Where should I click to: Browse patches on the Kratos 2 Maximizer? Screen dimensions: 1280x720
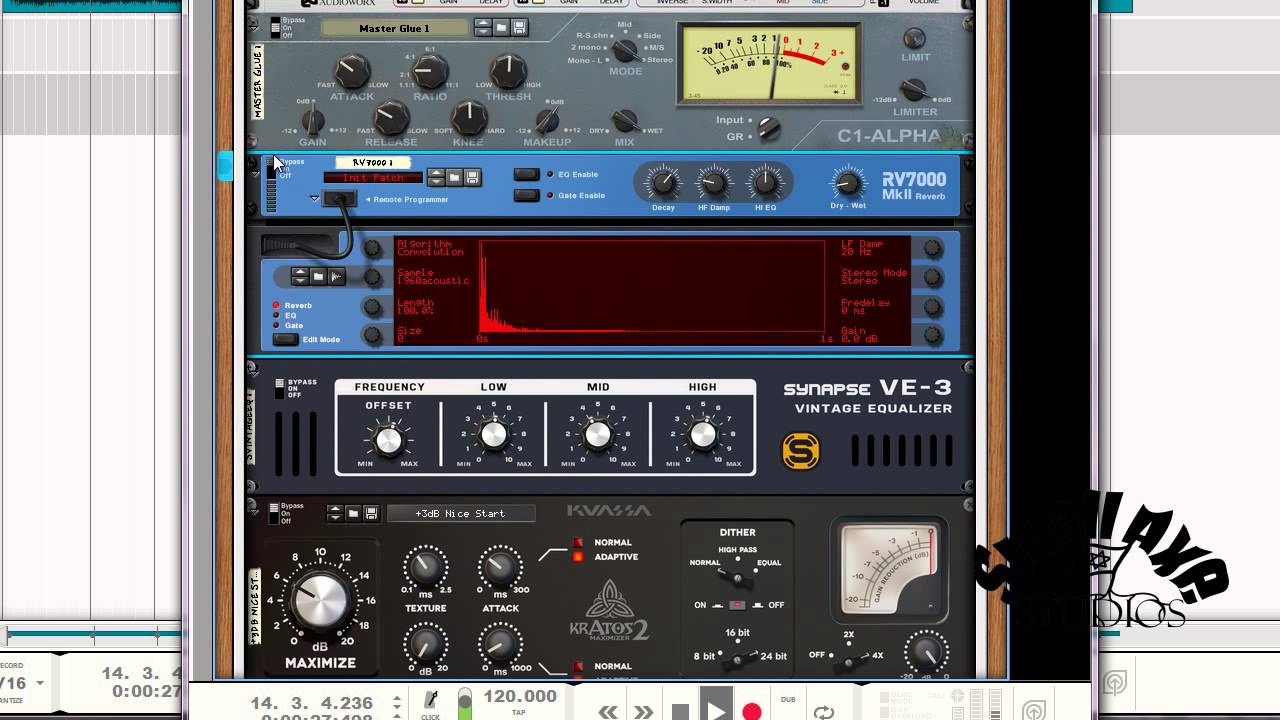[353, 513]
